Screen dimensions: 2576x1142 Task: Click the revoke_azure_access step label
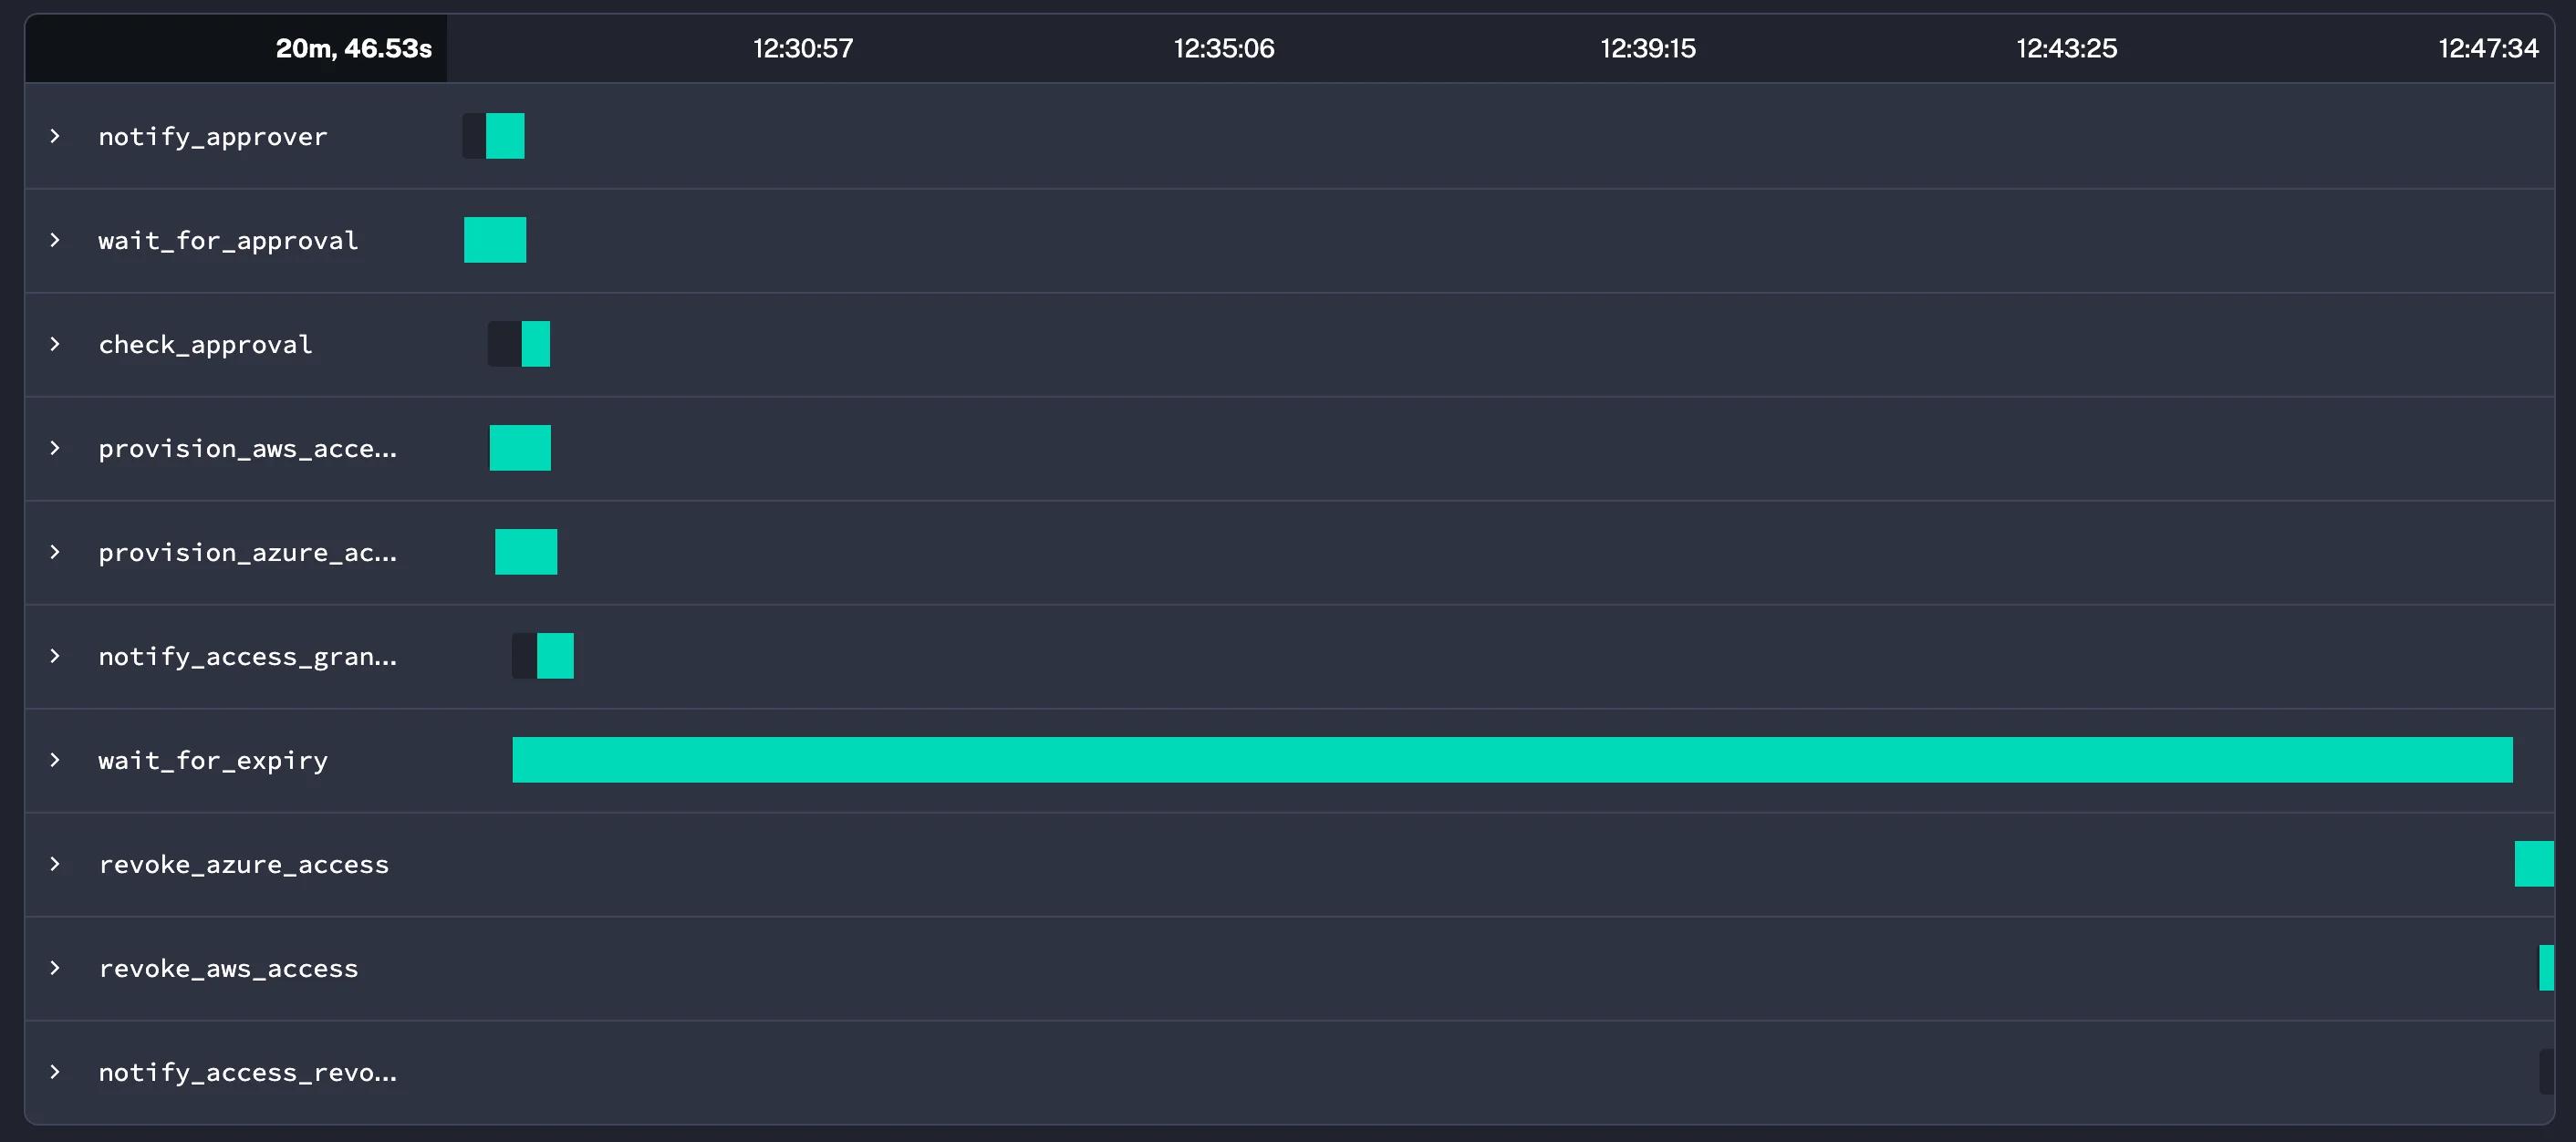coord(243,864)
